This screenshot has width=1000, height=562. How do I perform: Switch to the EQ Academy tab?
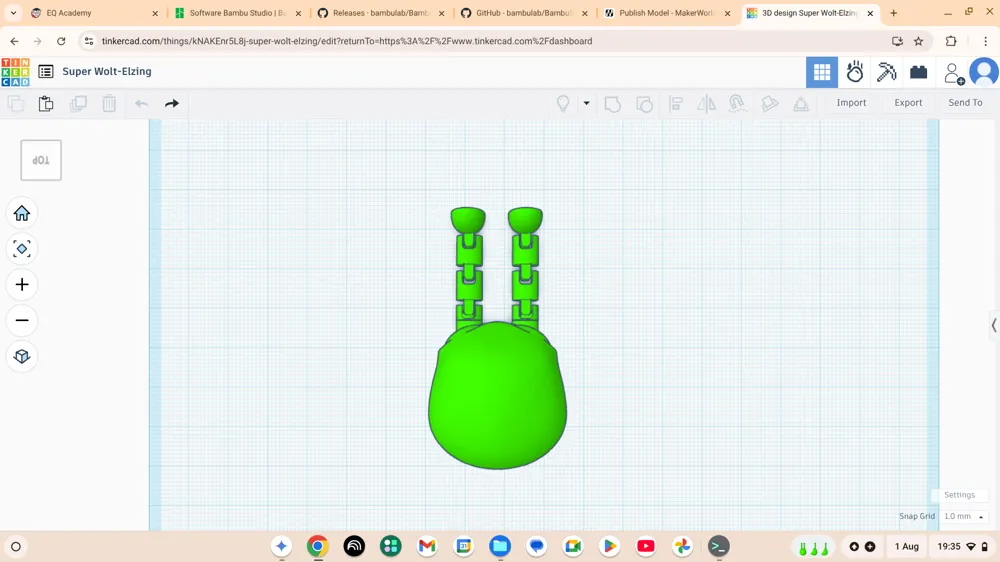point(93,13)
